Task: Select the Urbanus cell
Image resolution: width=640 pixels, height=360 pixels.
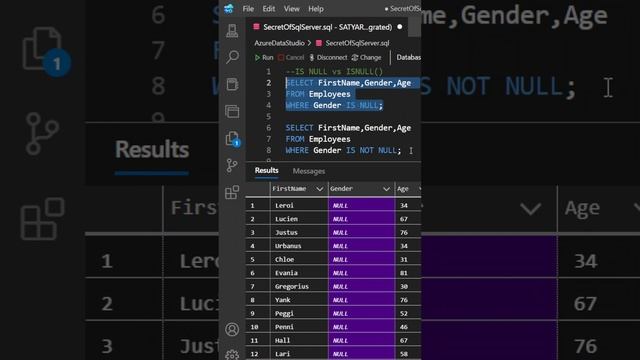Action: click(x=299, y=246)
